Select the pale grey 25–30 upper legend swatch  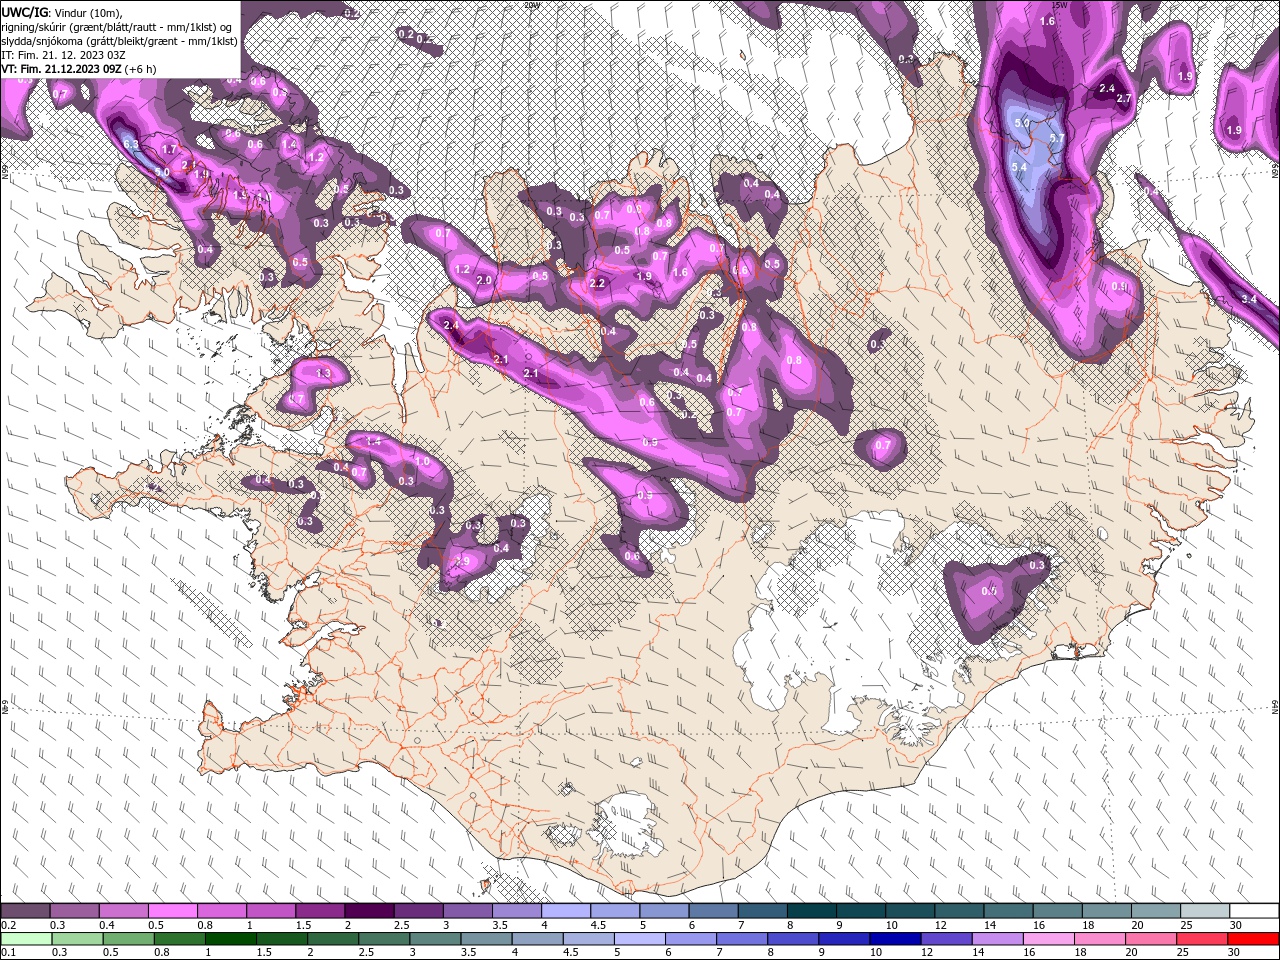(x=1204, y=911)
